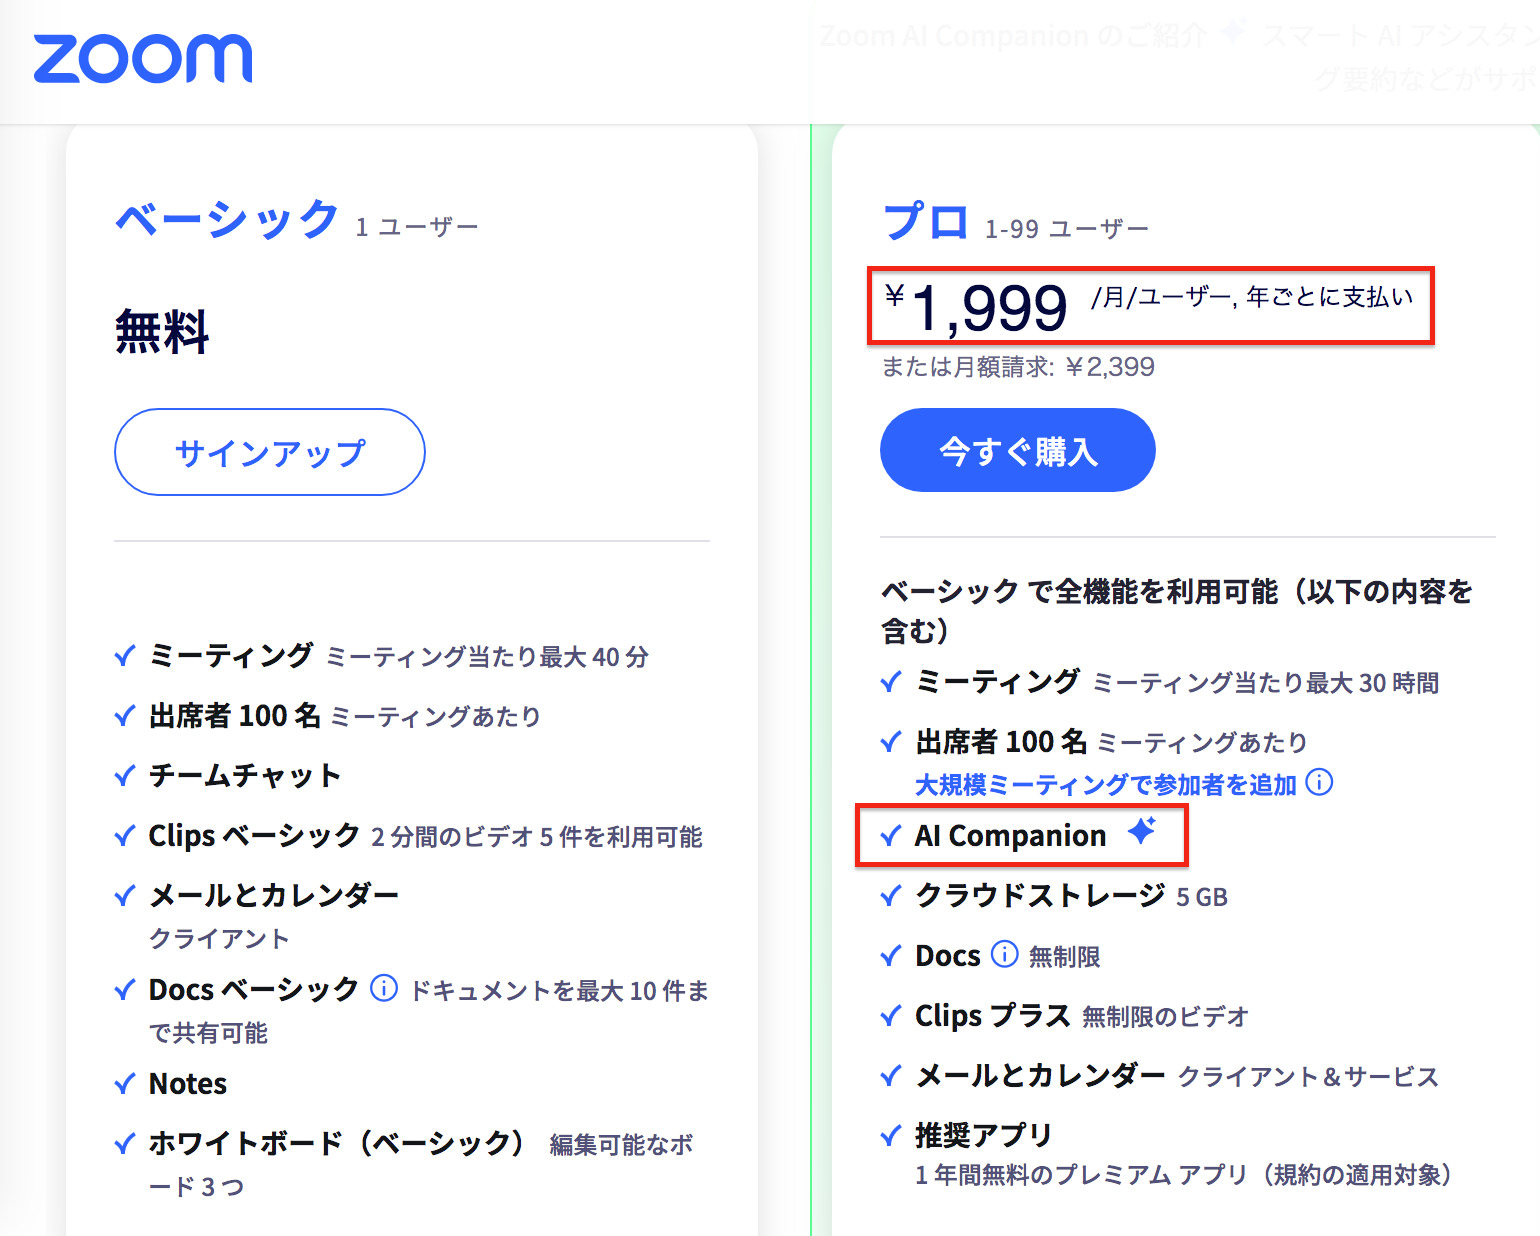
Task: Click the ホワイトボード（ベーシック） feature text
Action: [336, 1143]
